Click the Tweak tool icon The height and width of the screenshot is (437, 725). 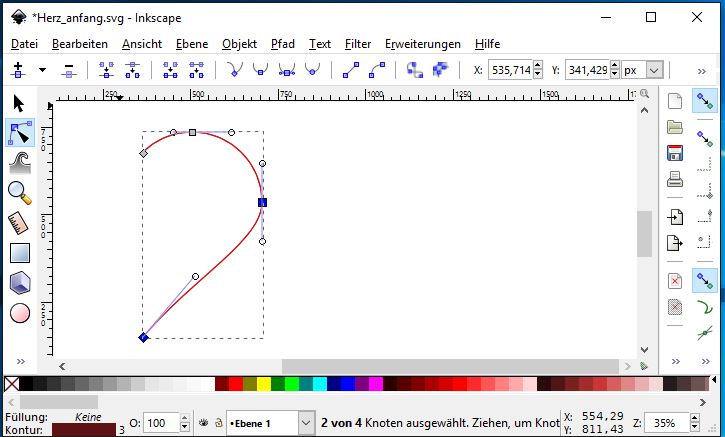[x=19, y=162]
